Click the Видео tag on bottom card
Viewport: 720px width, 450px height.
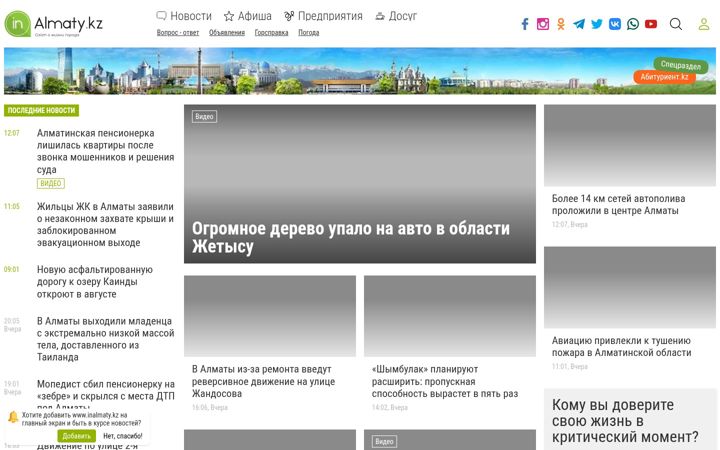tap(384, 442)
